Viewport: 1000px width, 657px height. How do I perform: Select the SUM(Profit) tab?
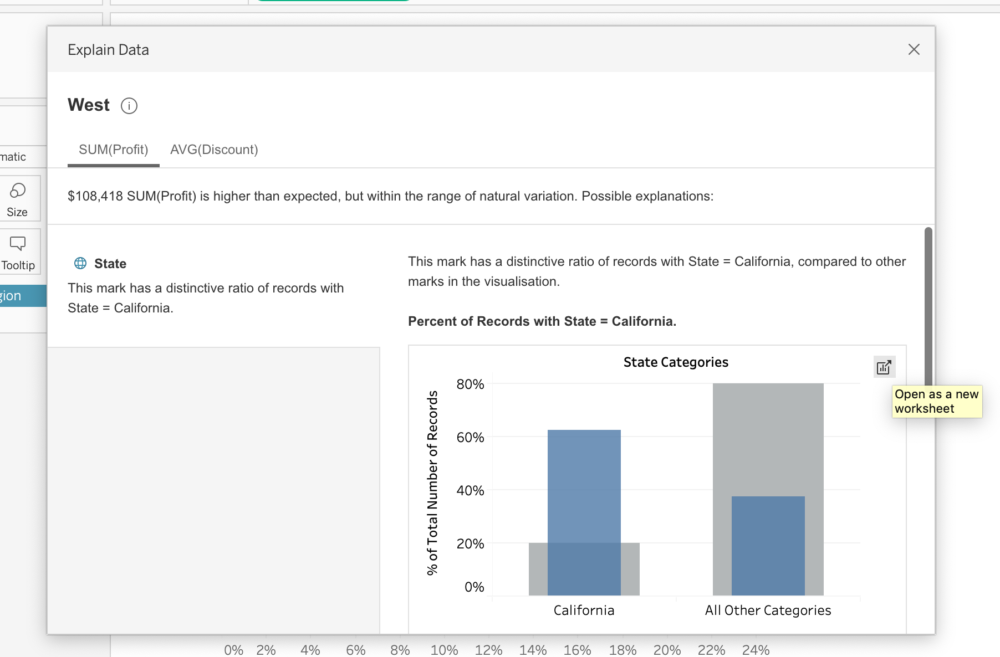(112, 149)
